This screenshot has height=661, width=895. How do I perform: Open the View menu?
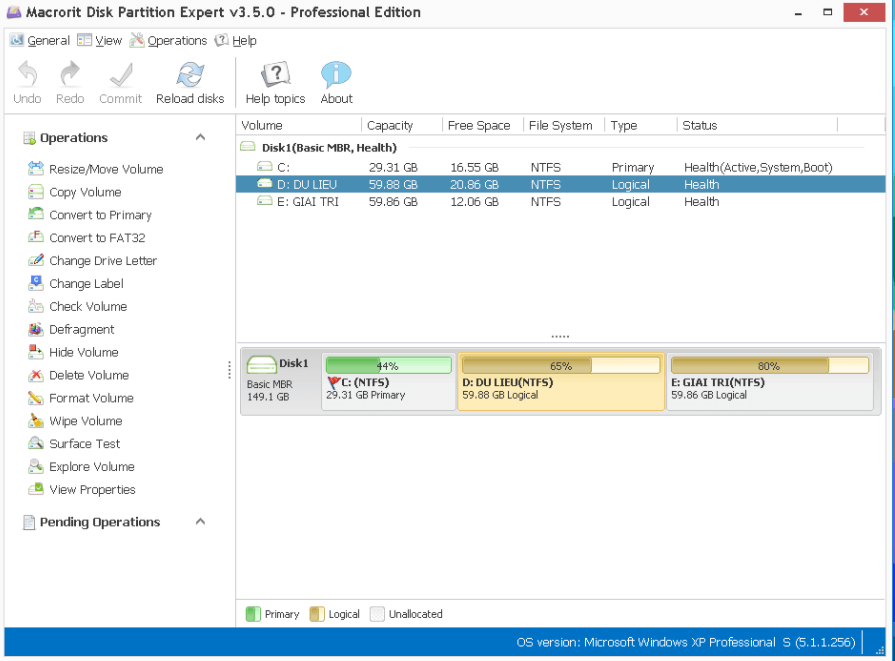[x=100, y=41]
